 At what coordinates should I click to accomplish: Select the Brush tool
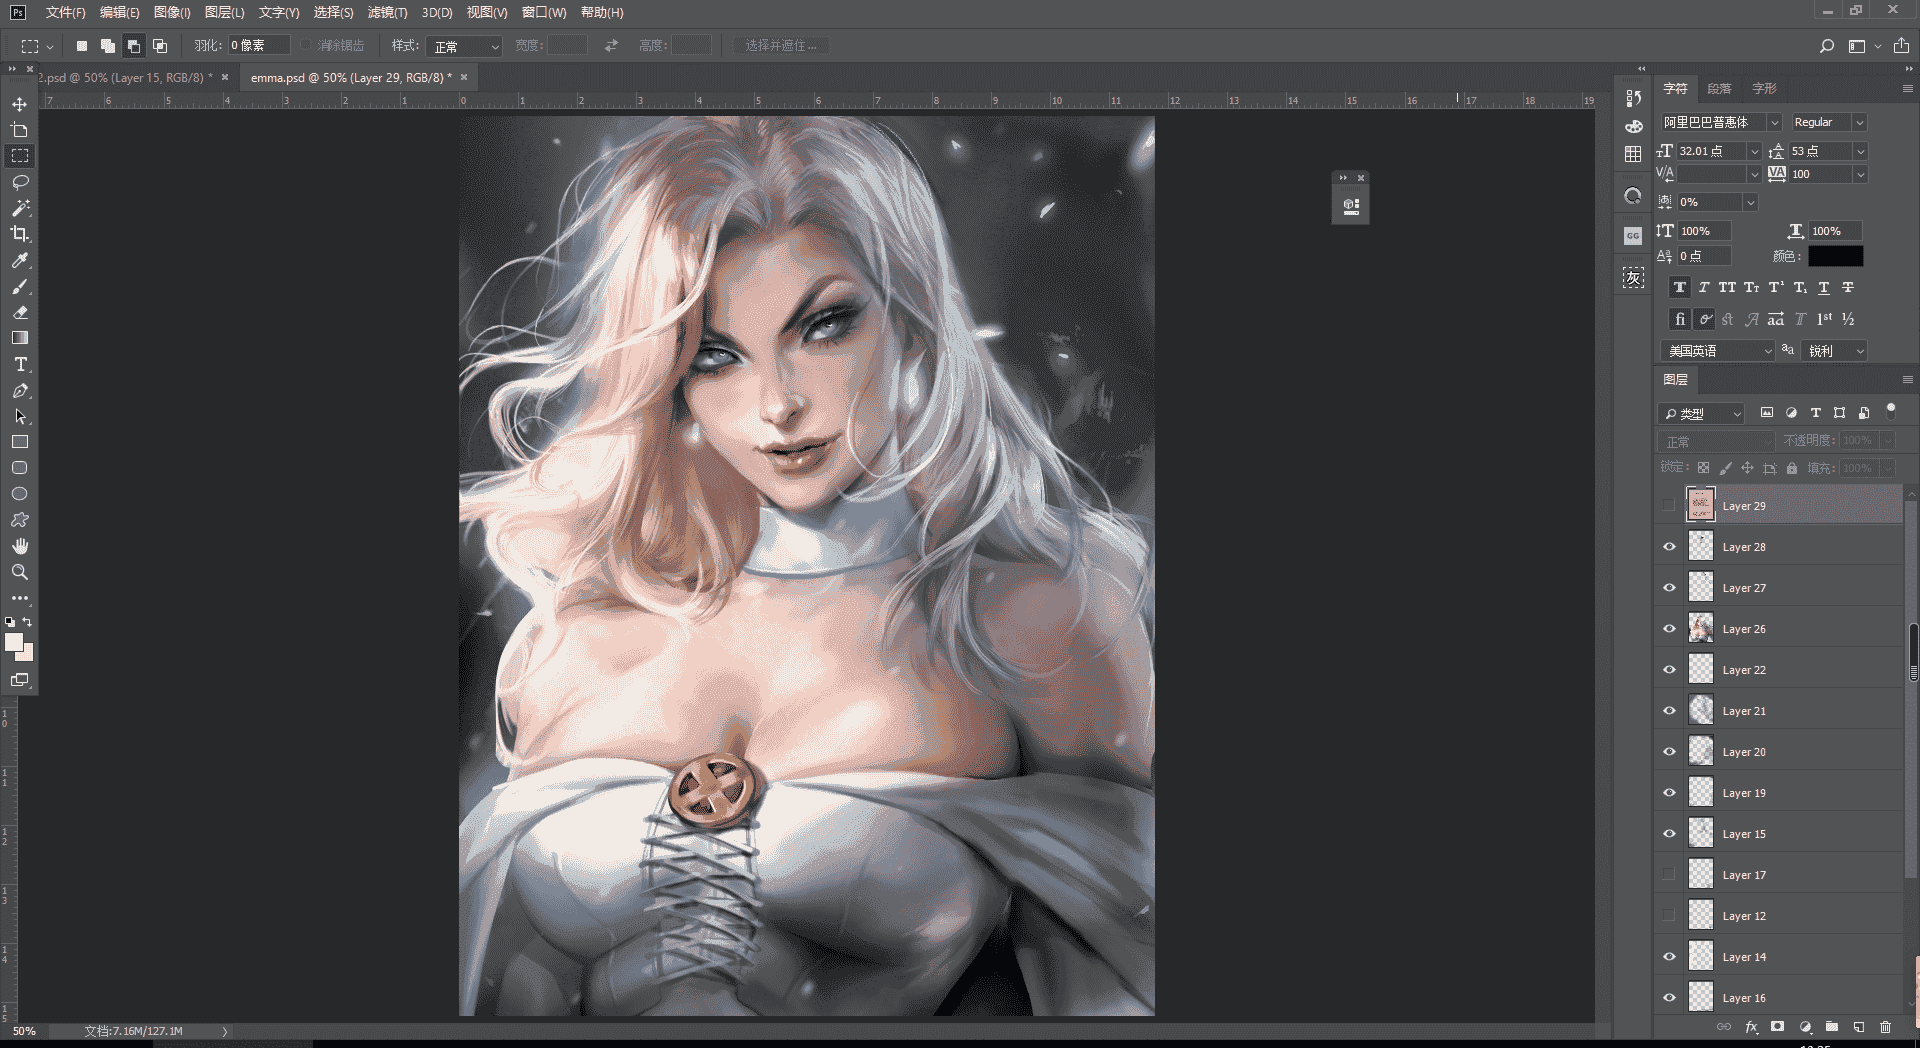[19, 286]
